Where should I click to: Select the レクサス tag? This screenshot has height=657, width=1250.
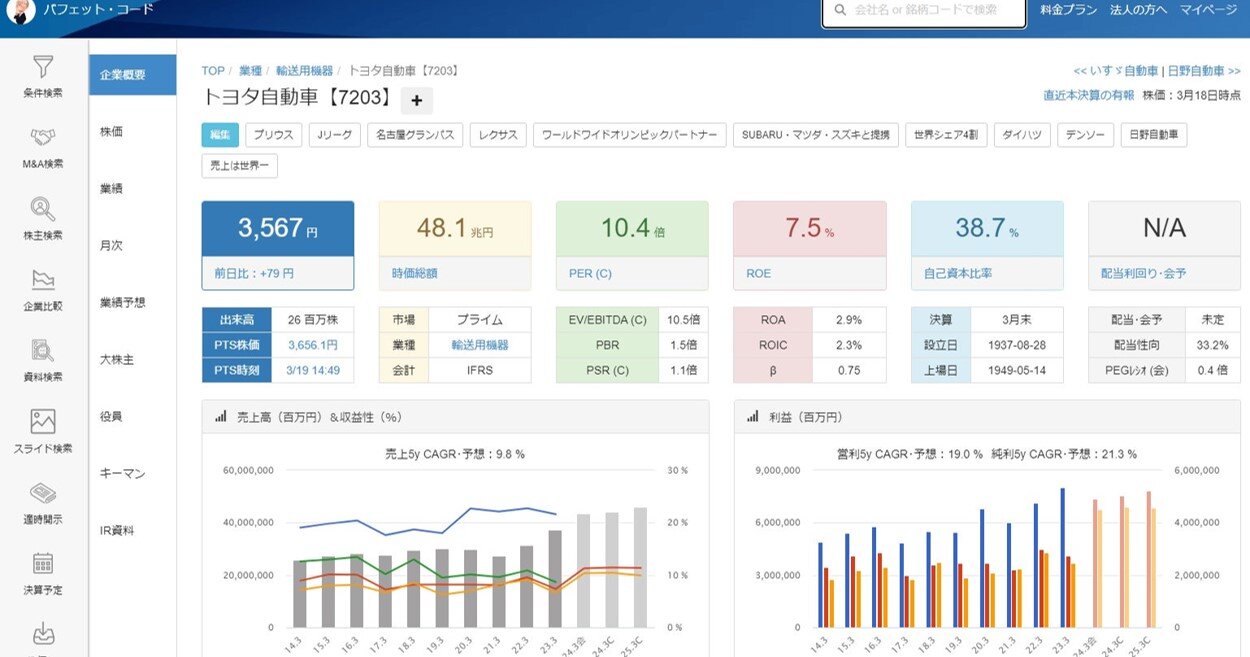pos(498,135)
